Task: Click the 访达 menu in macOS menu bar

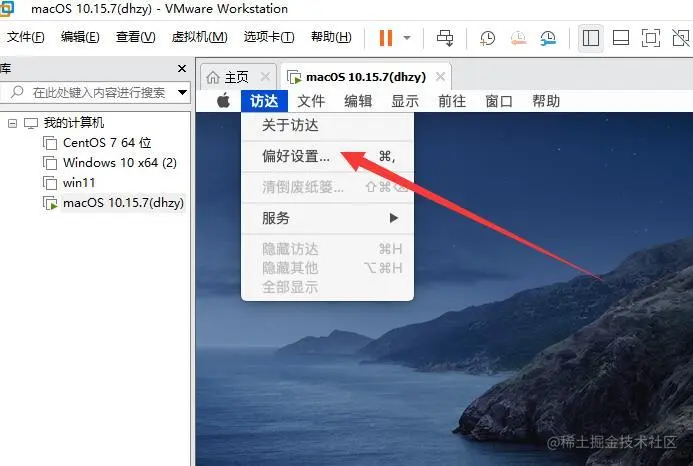Action: [x=264, y=101]
